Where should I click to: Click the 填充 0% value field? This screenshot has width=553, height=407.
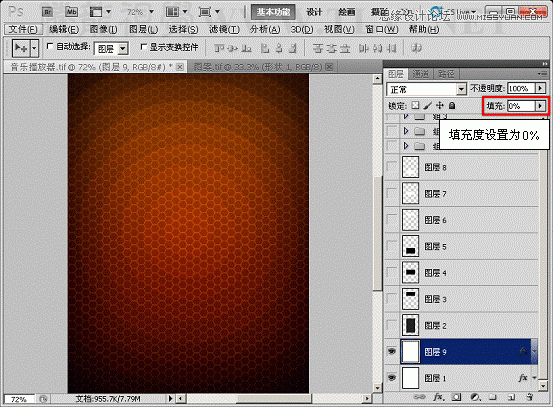(521, 106)
